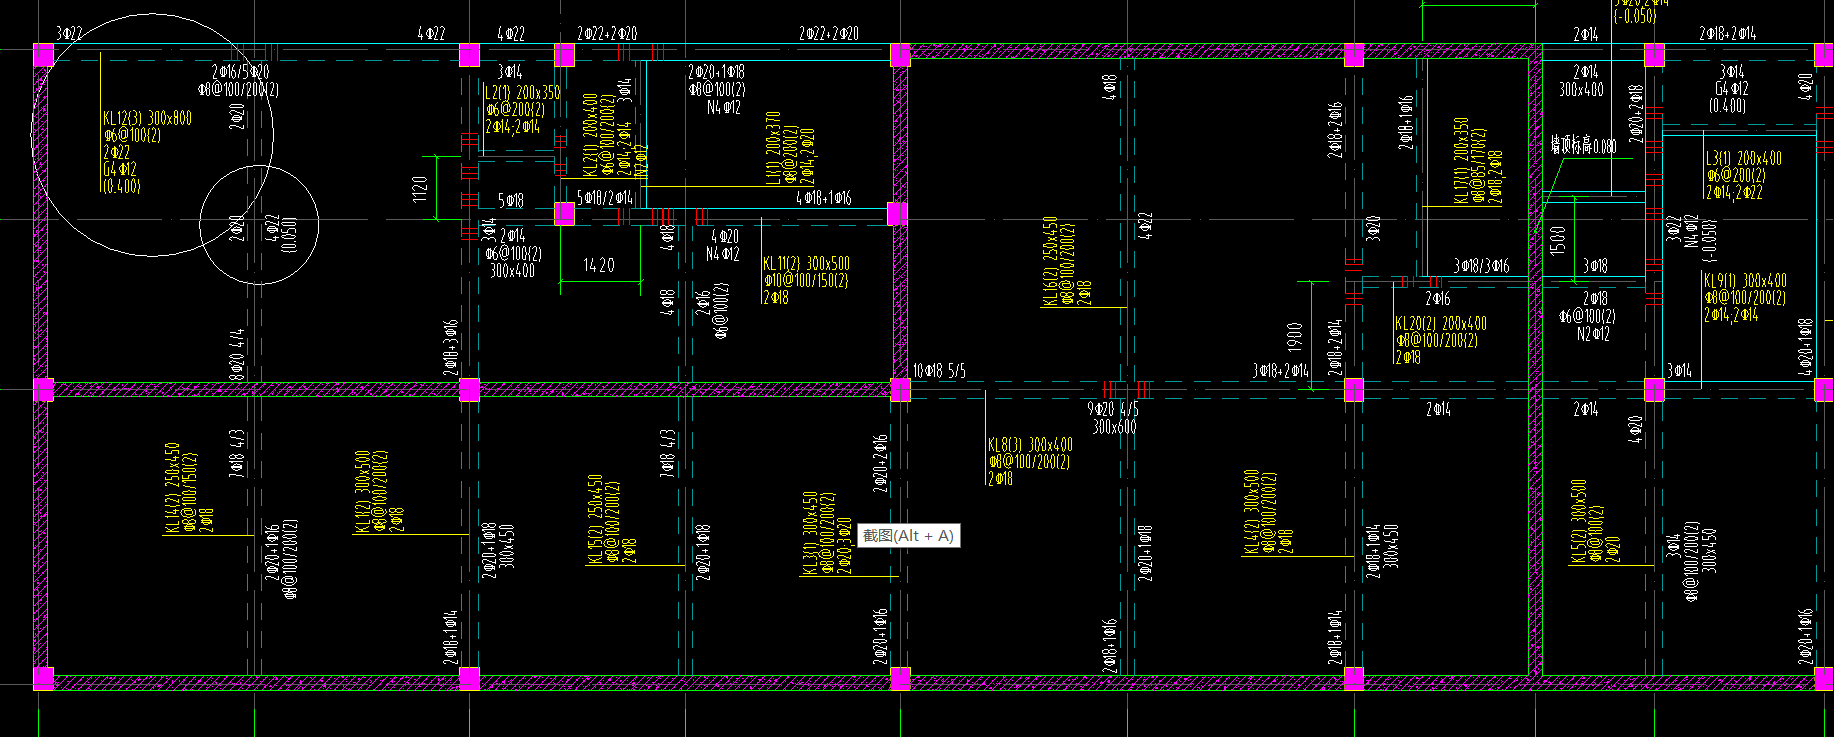The height and width of the screenshot is (737, 1834).
Task: Click the rebar note "5Φ18/2Φ14"
Action: tap(604, 199)
